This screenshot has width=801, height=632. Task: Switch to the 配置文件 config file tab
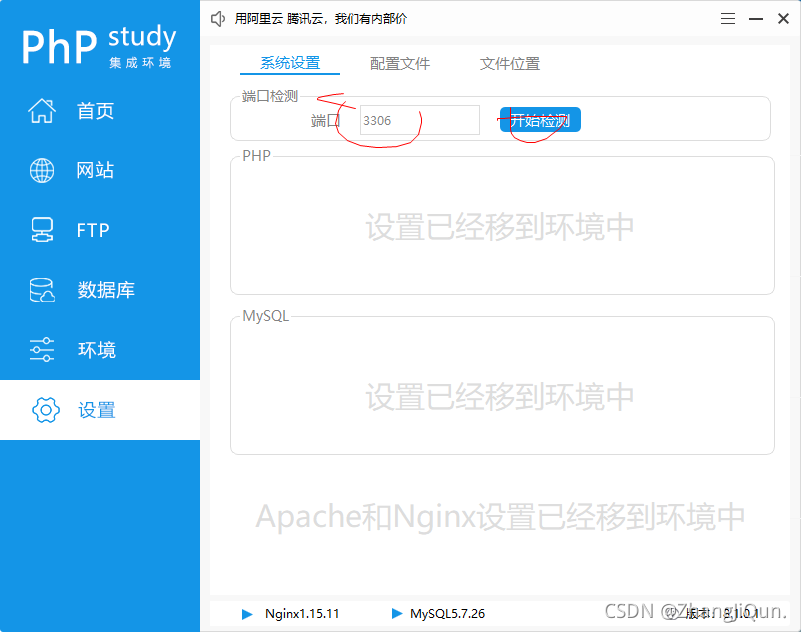[x=400, y=62]
